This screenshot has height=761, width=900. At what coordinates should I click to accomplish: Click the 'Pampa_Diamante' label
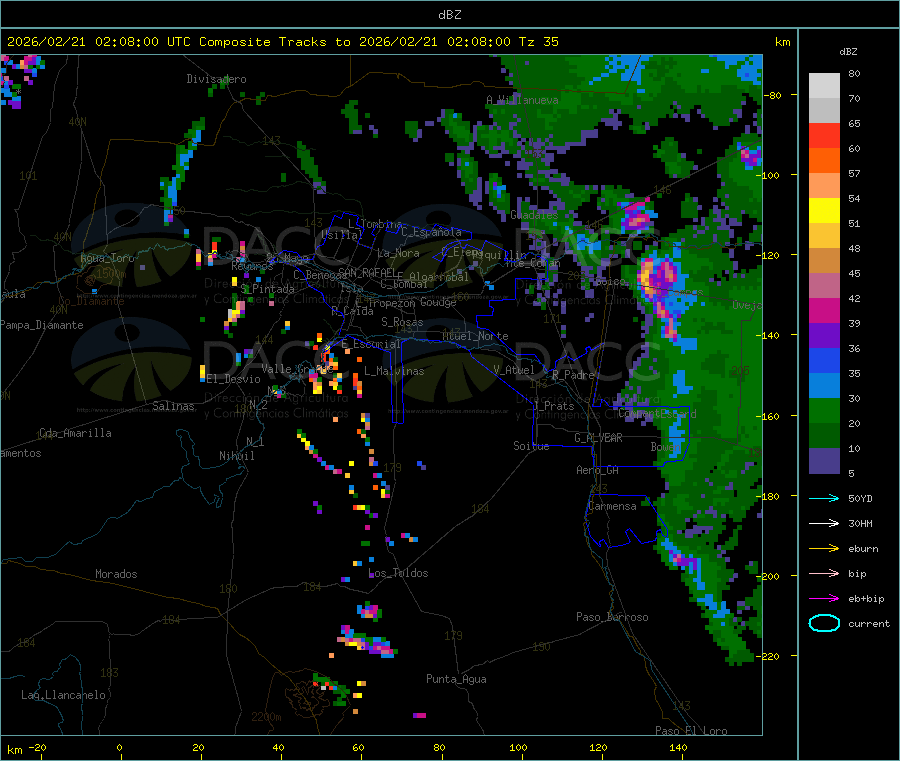click(42, 325)
